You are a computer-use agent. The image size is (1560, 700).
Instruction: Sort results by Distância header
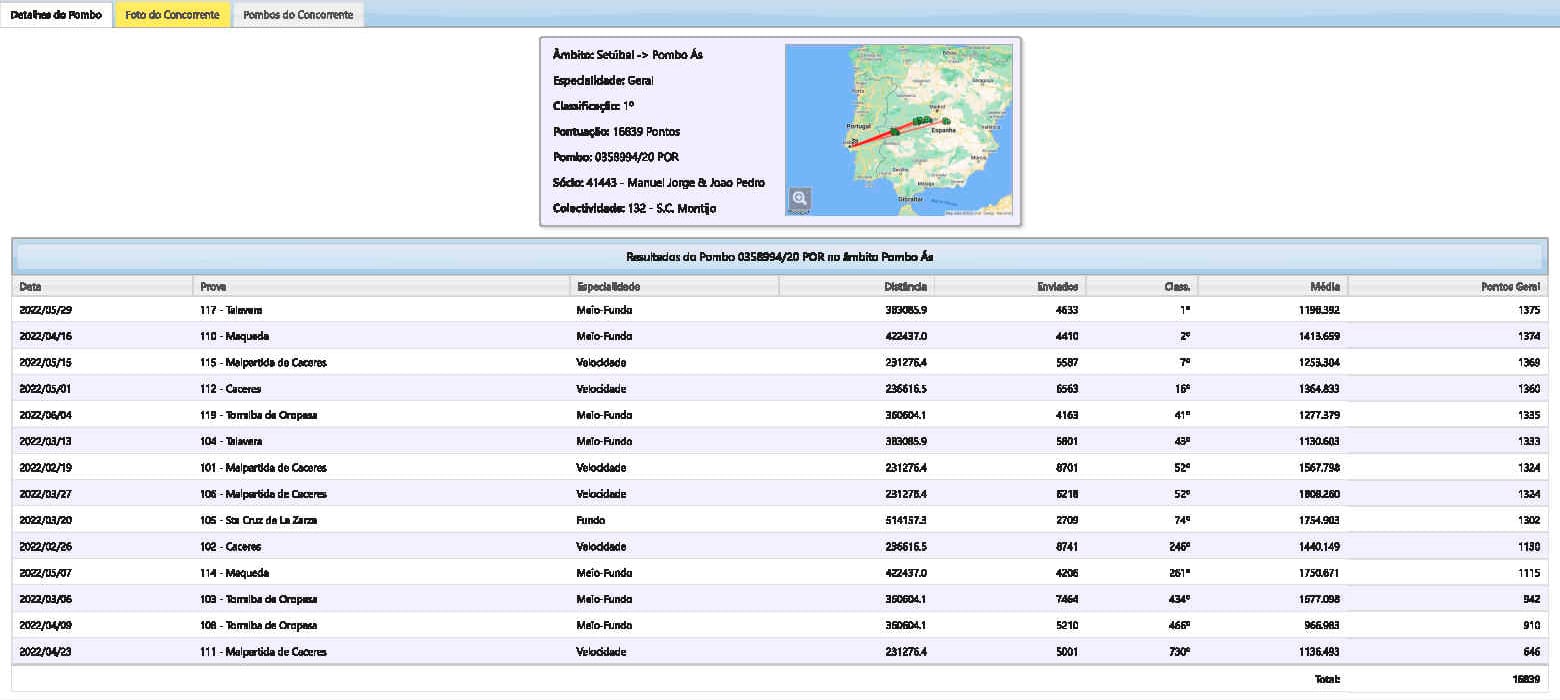coord(856,287)
